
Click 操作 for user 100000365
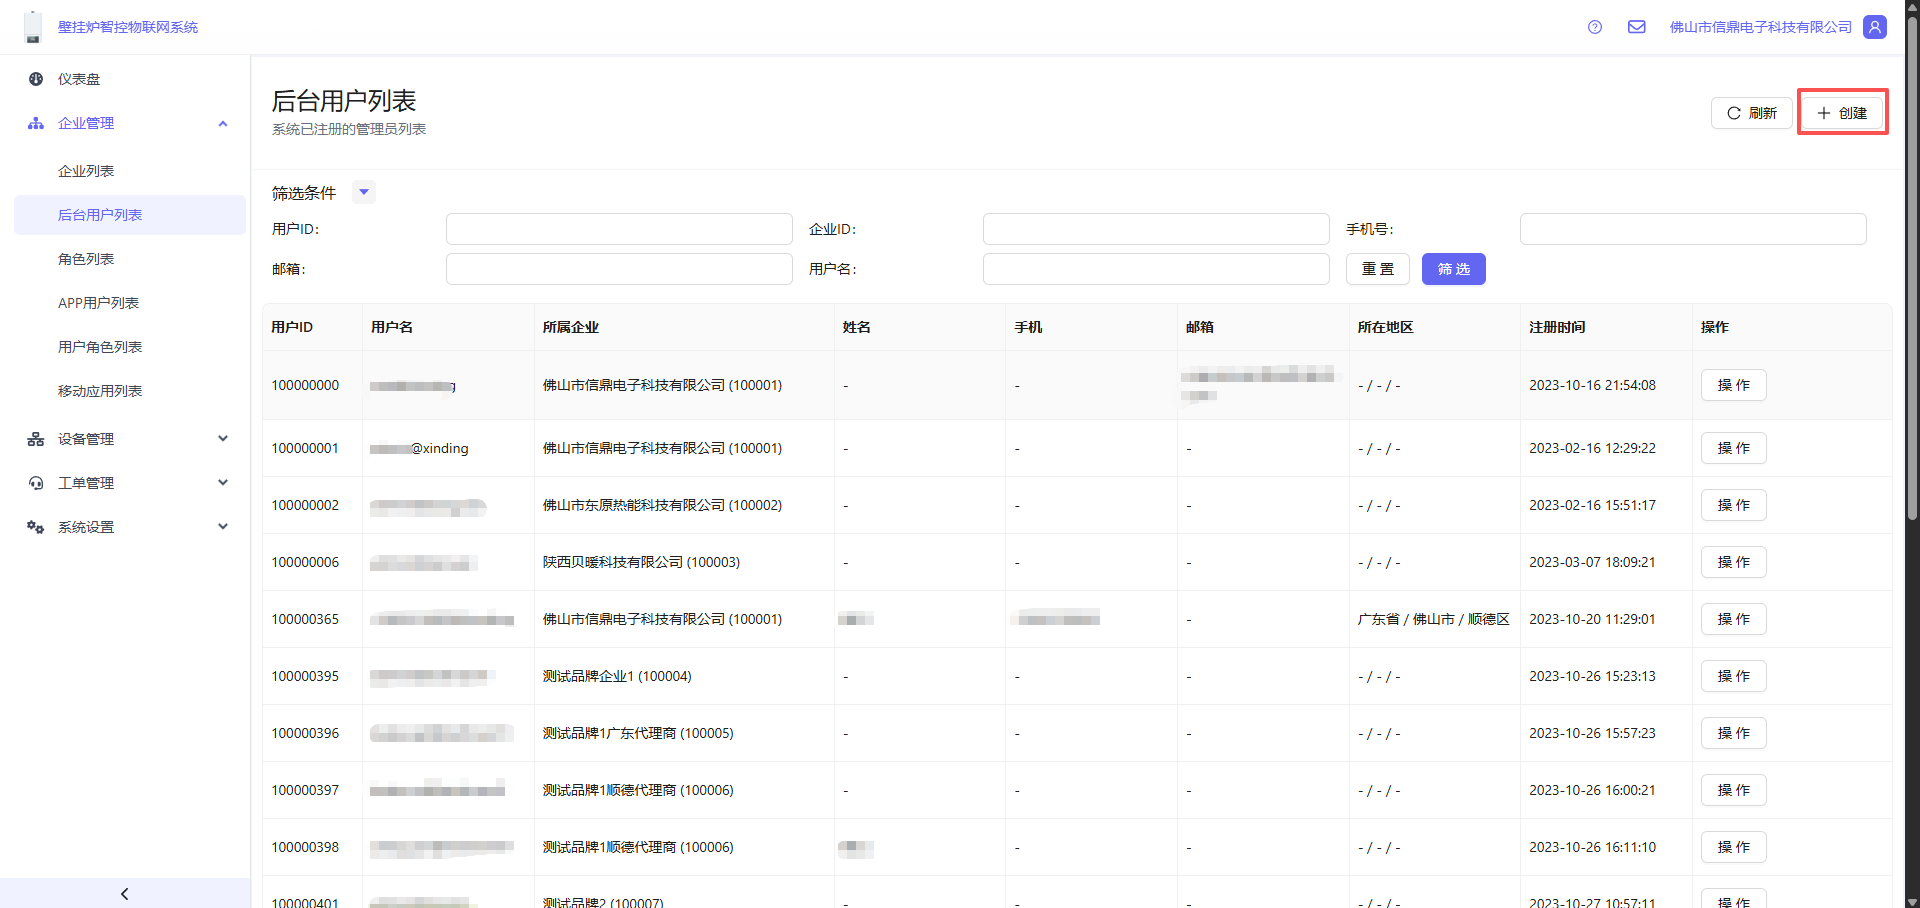tap(1733, 619)
